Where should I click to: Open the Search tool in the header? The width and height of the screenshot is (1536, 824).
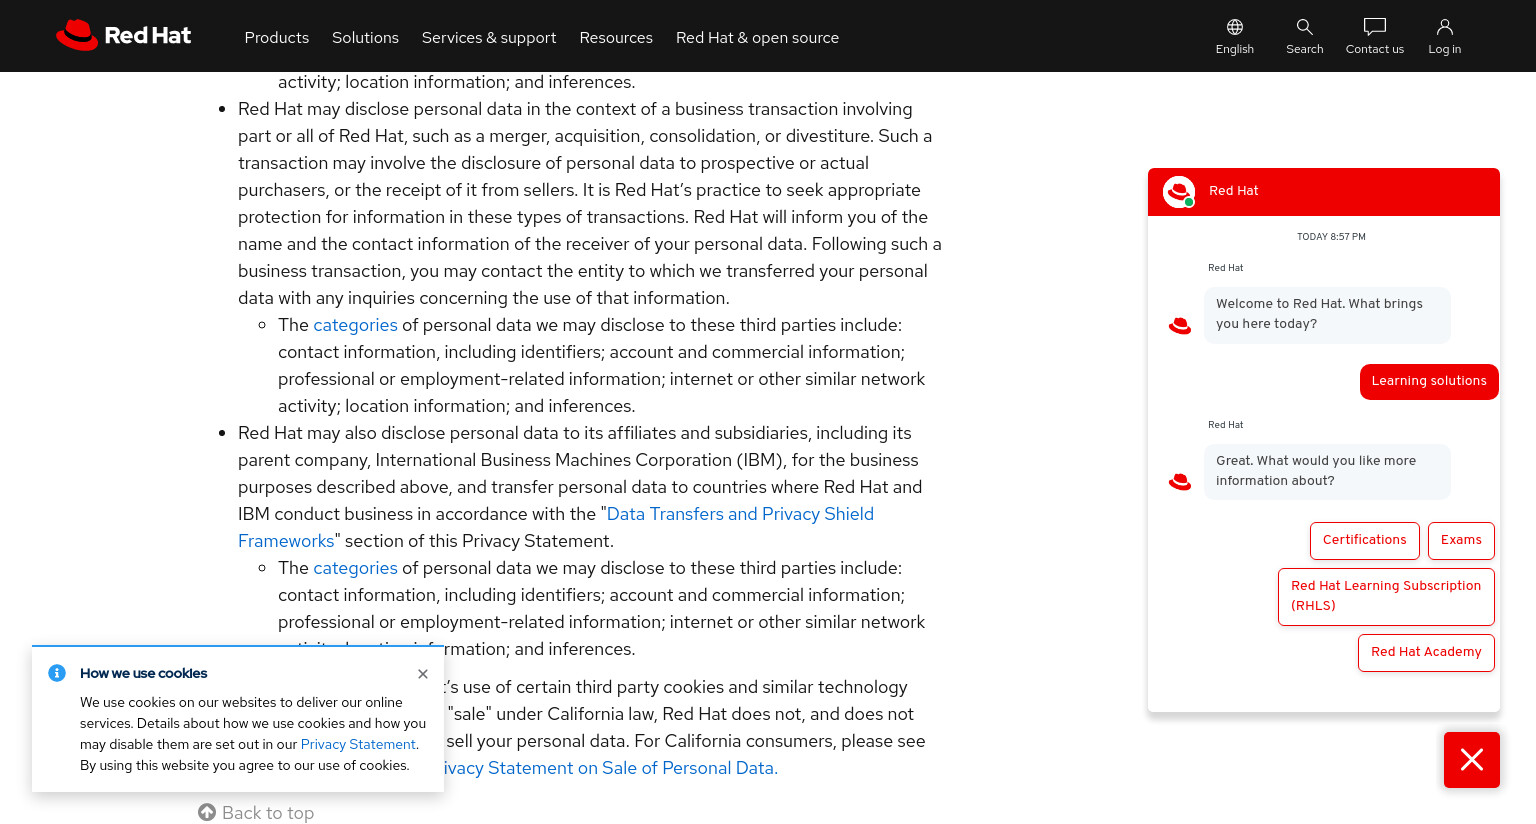tap(1305, 36)
